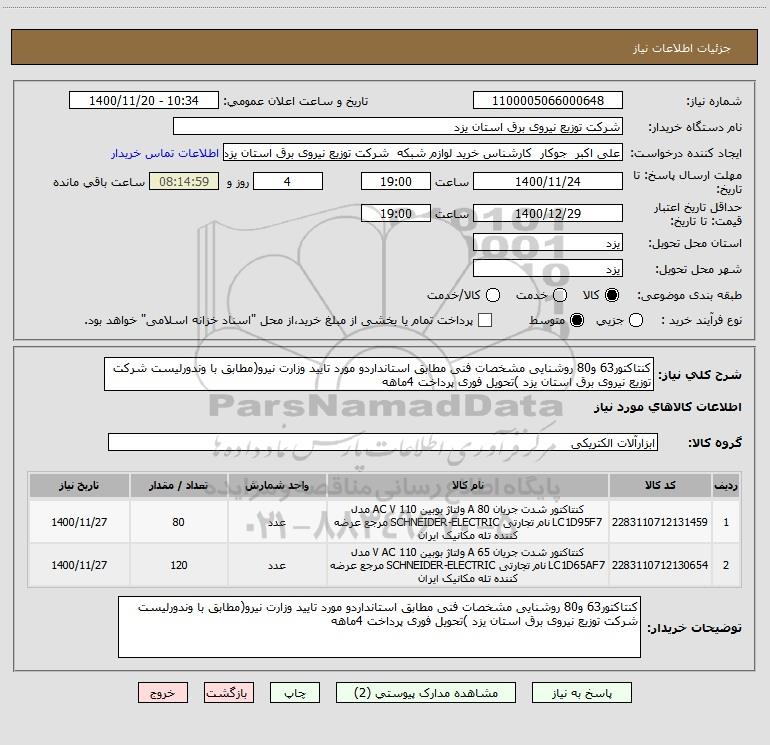Screen dimensions: 770x745
Task: Click the buyer organization name field
Action: point(398,127)
